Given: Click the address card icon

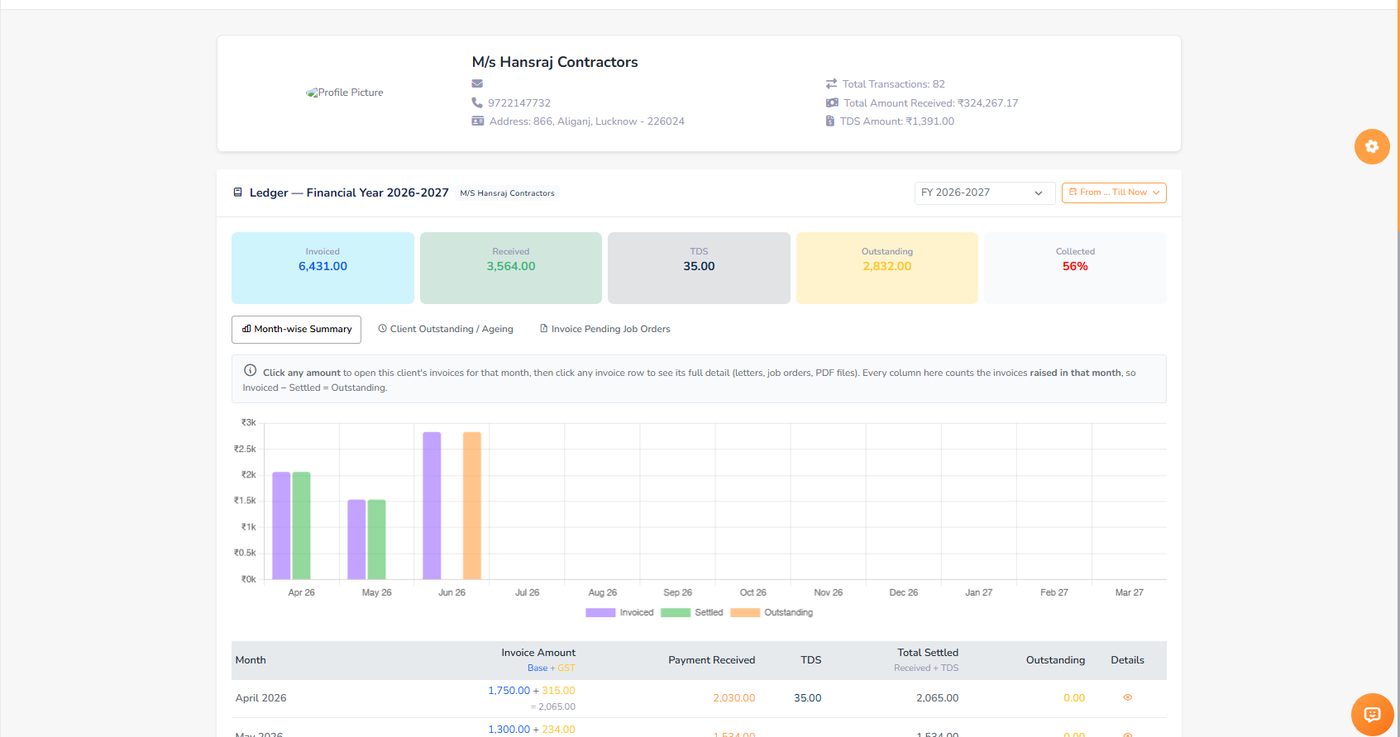Looking at the screenshot, I should 478,121.
